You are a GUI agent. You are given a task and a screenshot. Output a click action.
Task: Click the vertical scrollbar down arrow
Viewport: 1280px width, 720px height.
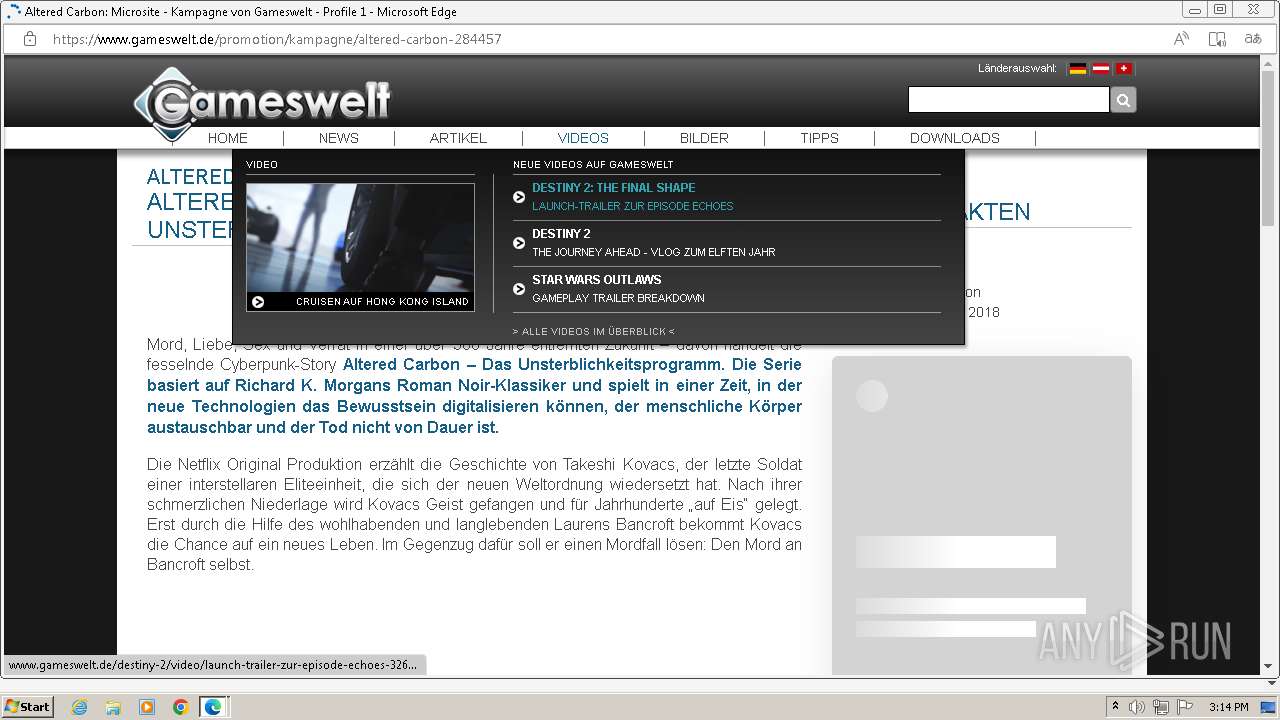1268,667
